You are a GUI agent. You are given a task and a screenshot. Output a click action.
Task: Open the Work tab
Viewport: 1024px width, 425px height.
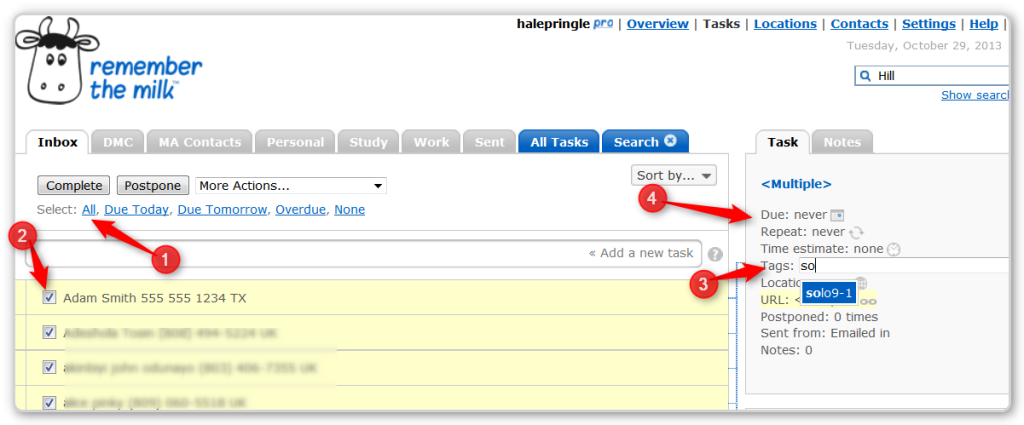click(431, 142)
